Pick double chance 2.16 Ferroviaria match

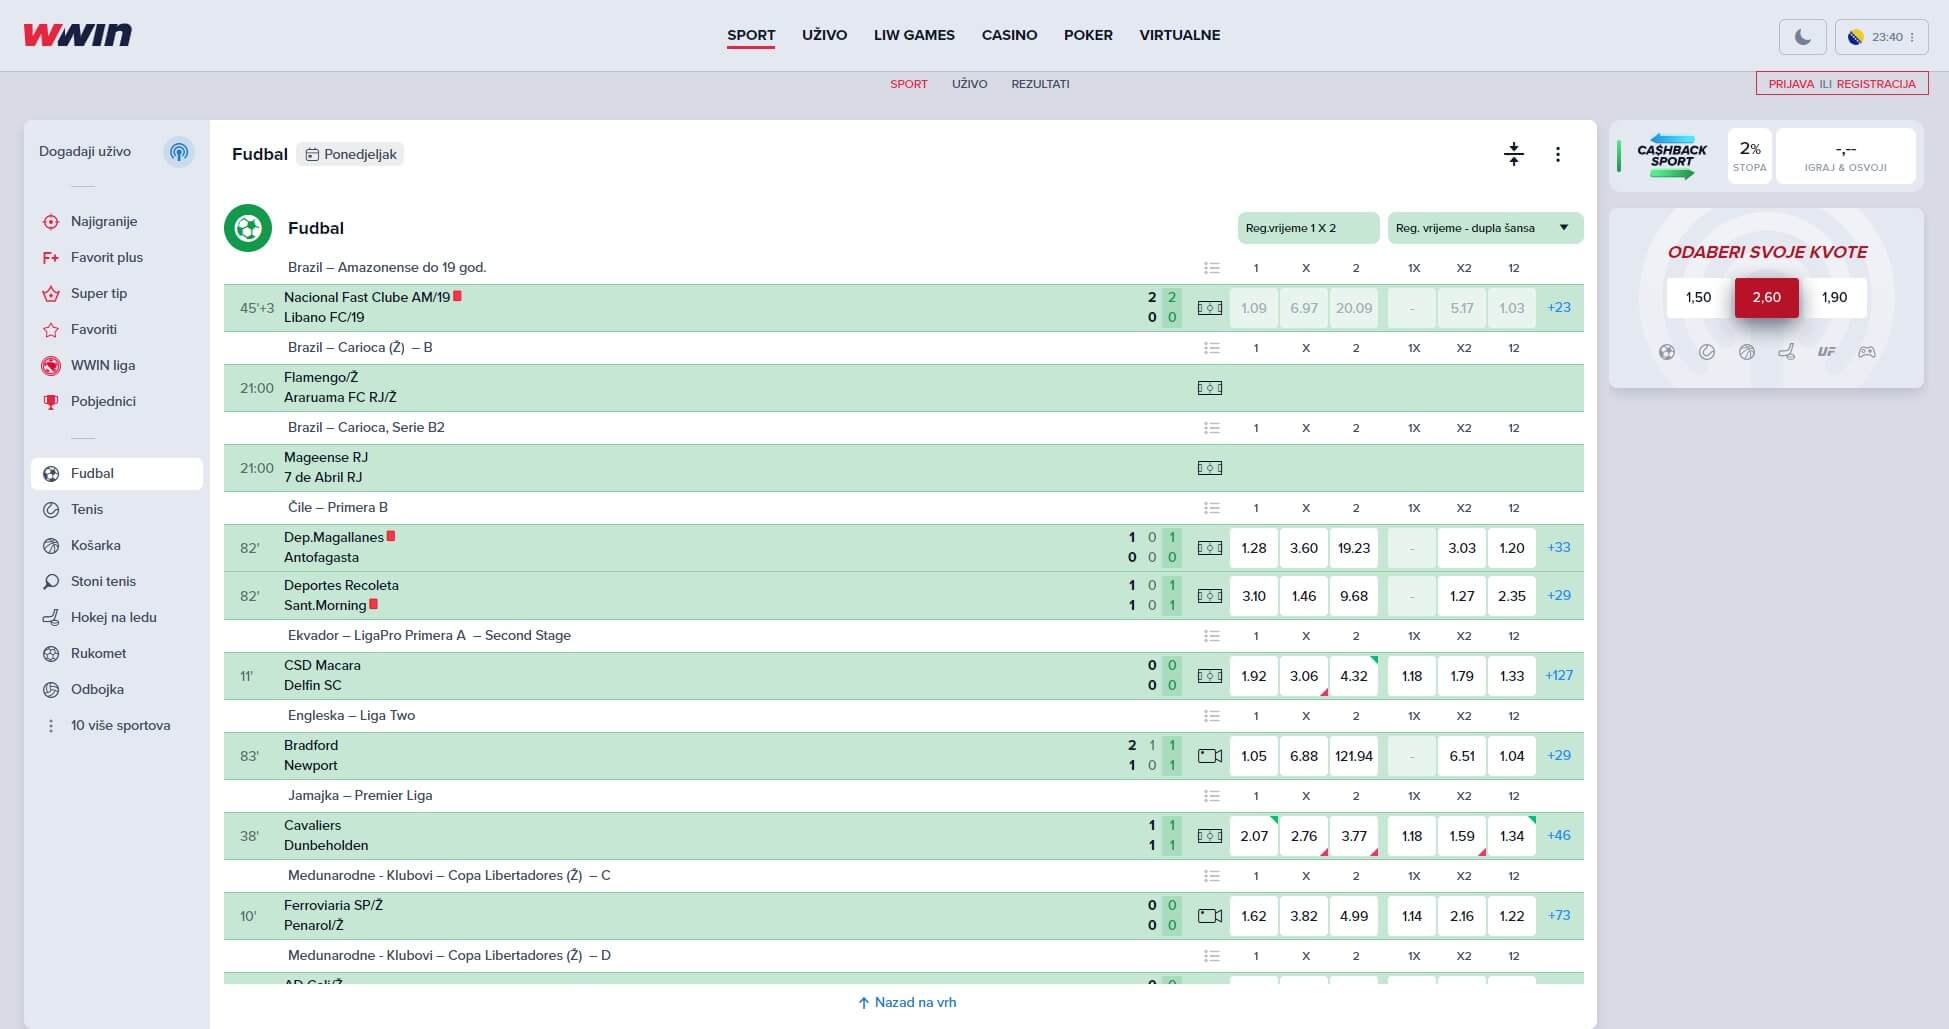pyautogui.click(x=1462, y=916)
